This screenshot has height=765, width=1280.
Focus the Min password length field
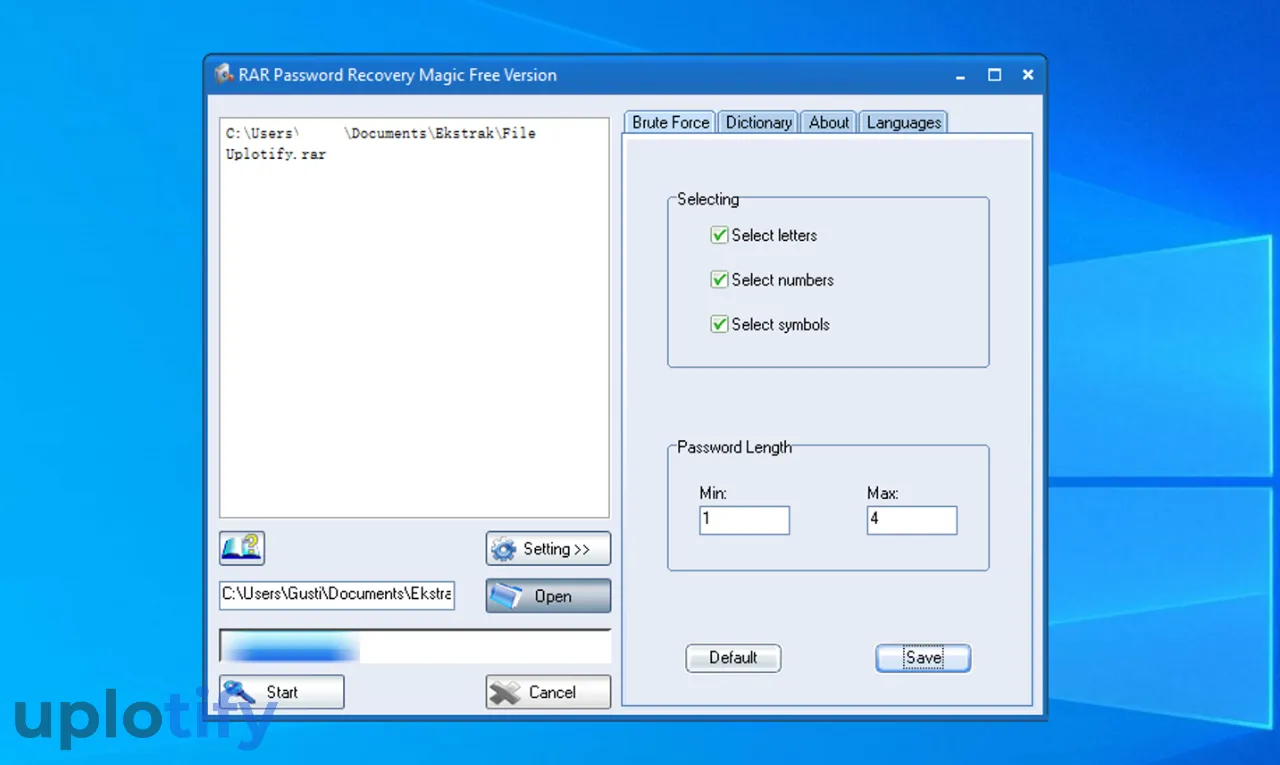click(745, 520)
